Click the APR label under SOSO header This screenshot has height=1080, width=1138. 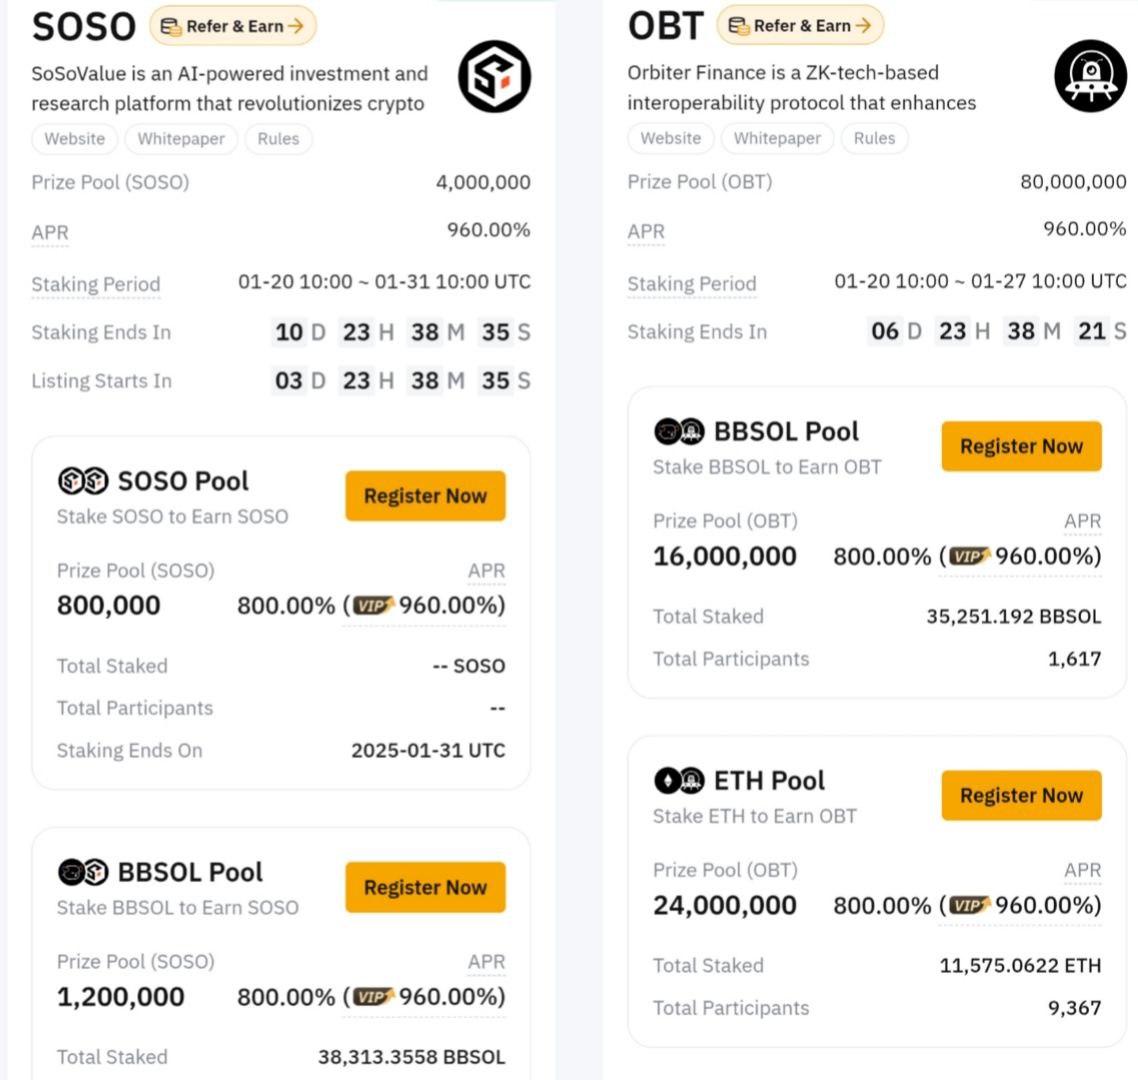[x=50, y=232]
